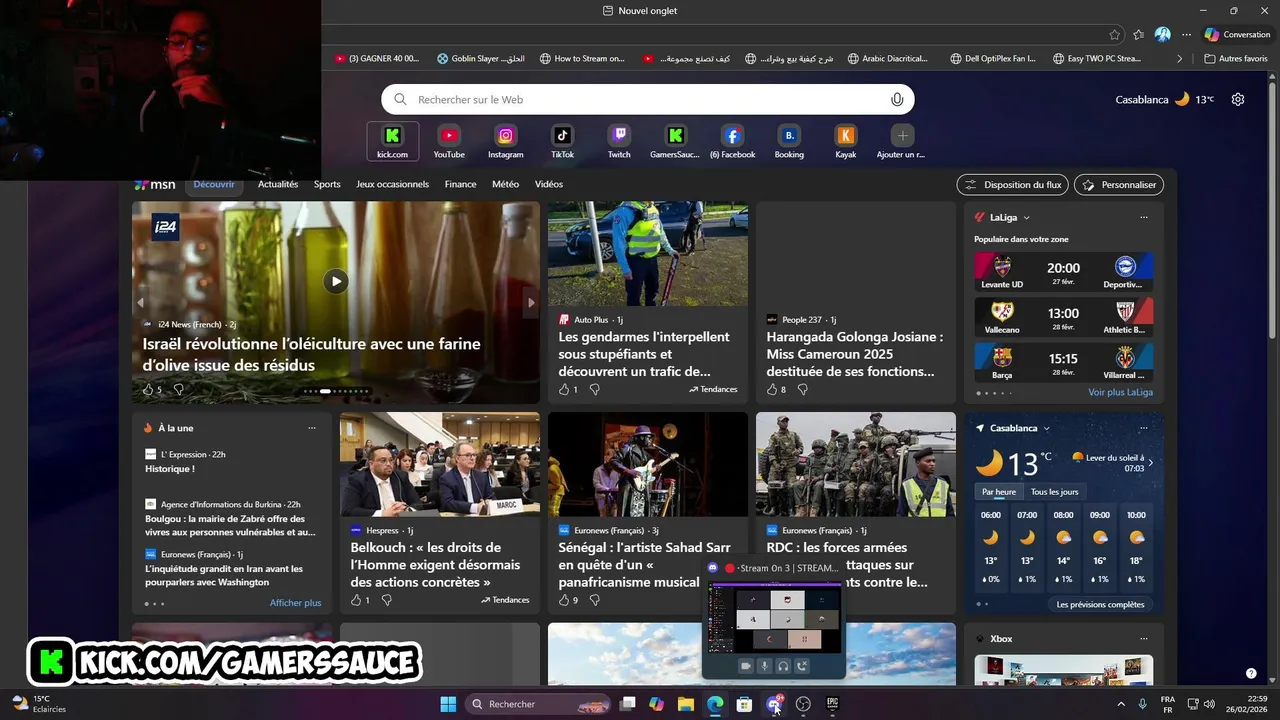
Task: Open the Edge profile avatar
Action: [x=1162, y=34]
